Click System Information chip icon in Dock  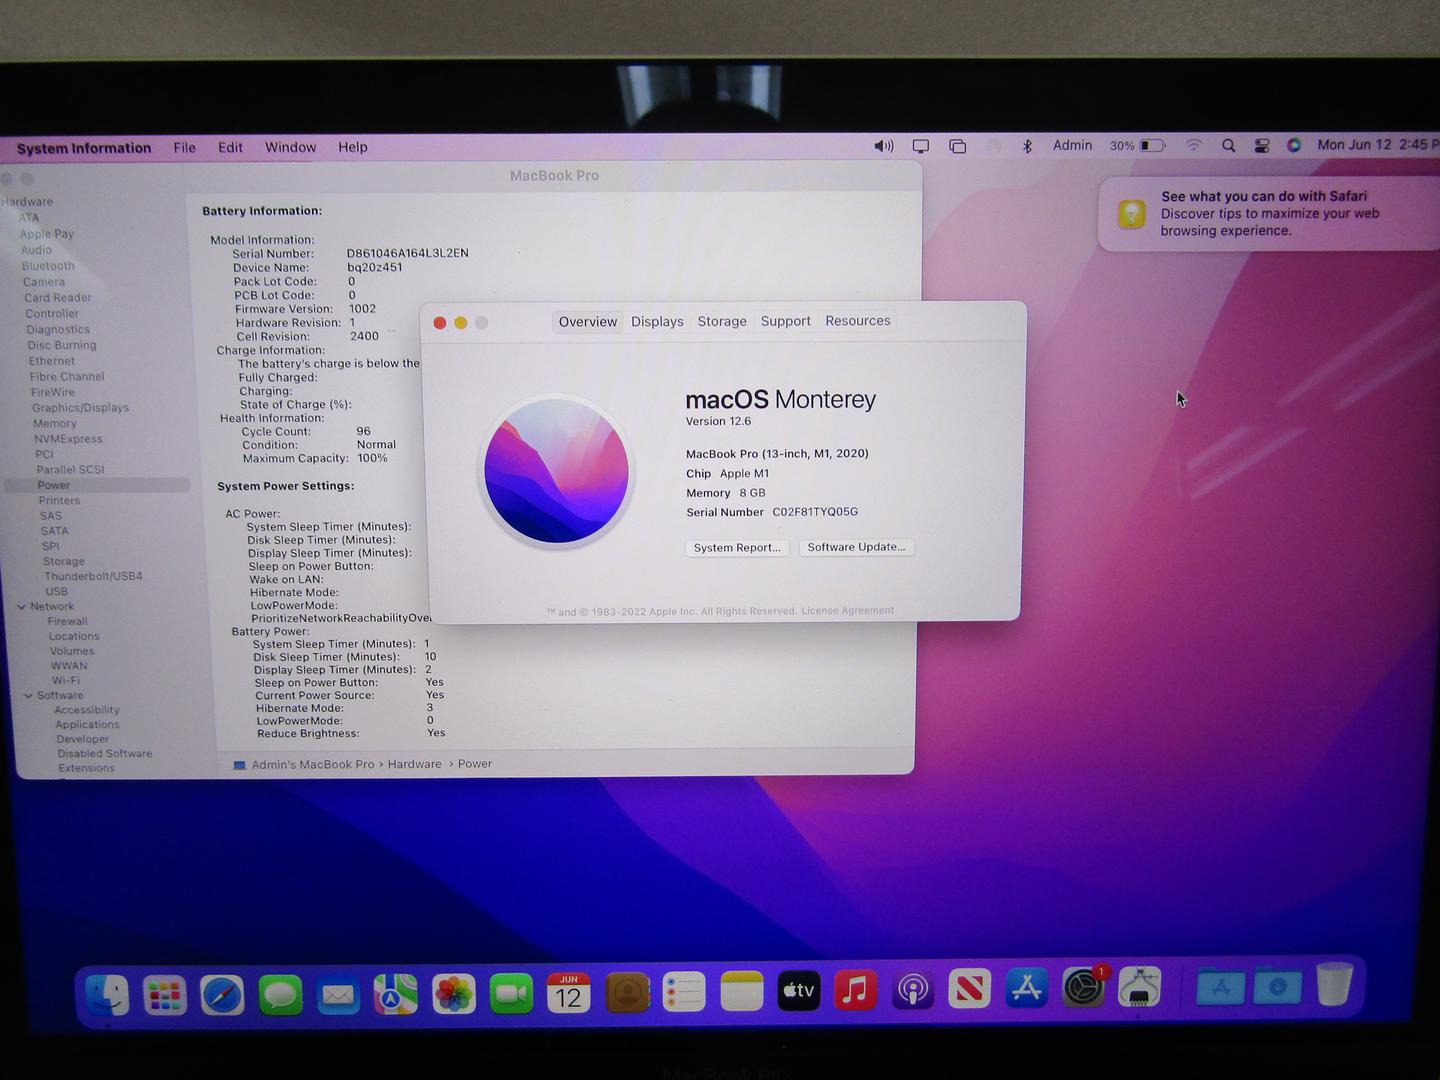coord(1140,988)
